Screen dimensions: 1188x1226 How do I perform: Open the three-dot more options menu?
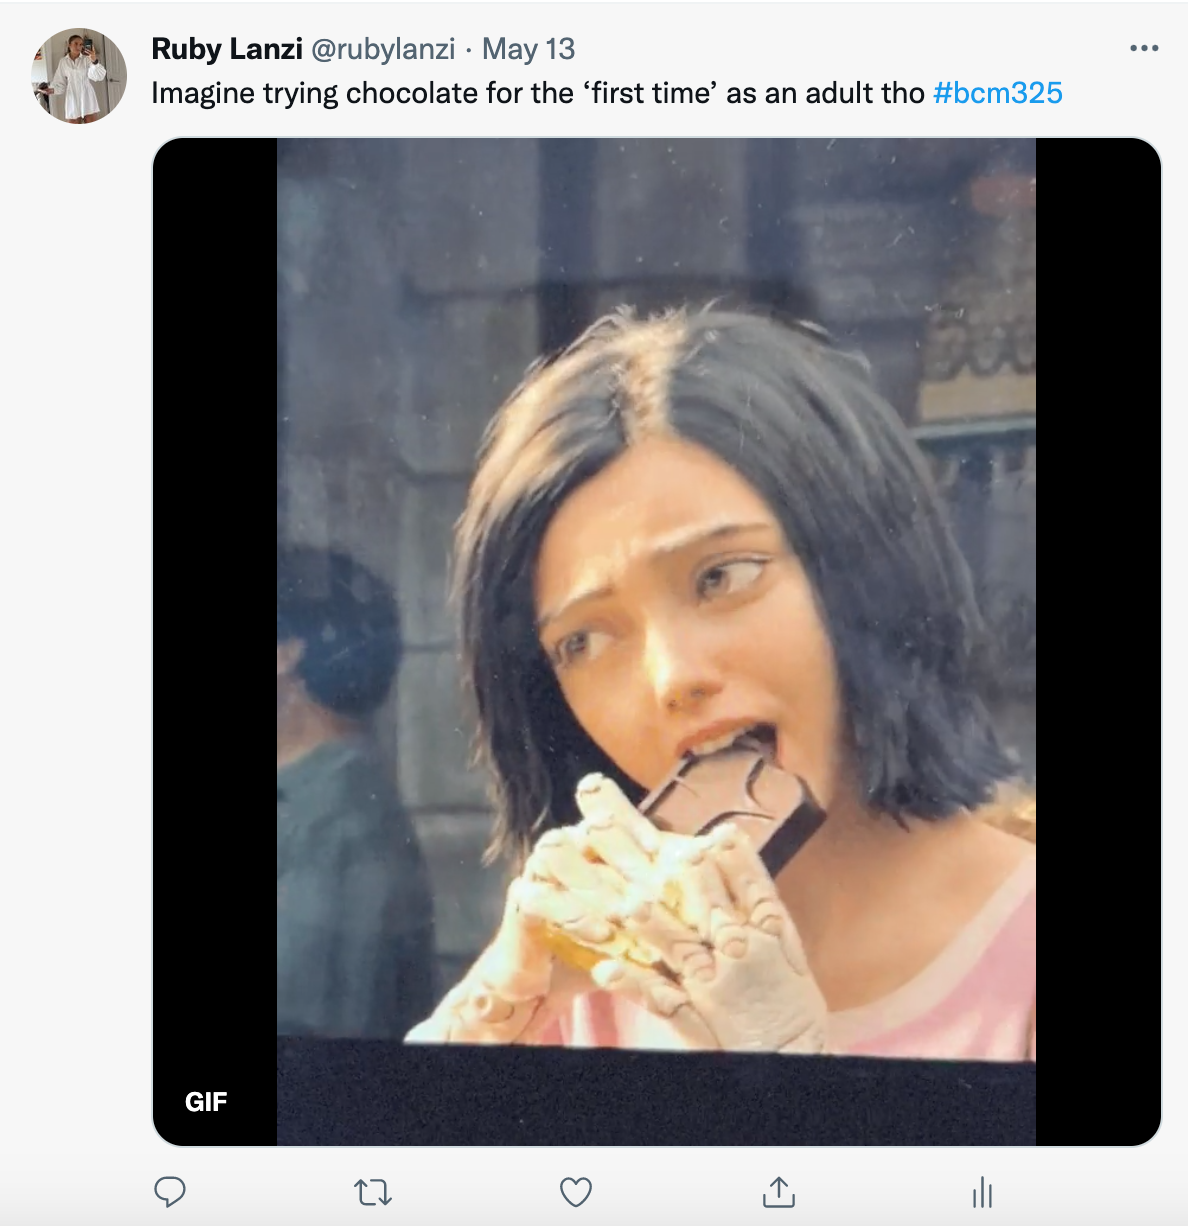(x=1143, y=48)
